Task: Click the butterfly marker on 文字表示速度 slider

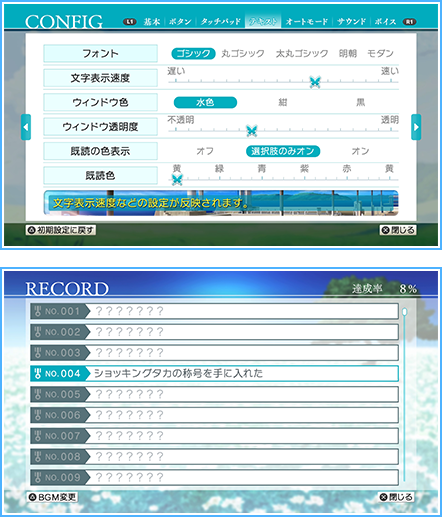Action: [x=315, y=82]
